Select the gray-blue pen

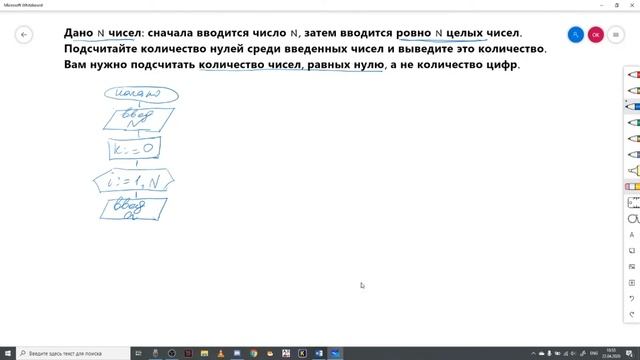[x=633, y=154]
